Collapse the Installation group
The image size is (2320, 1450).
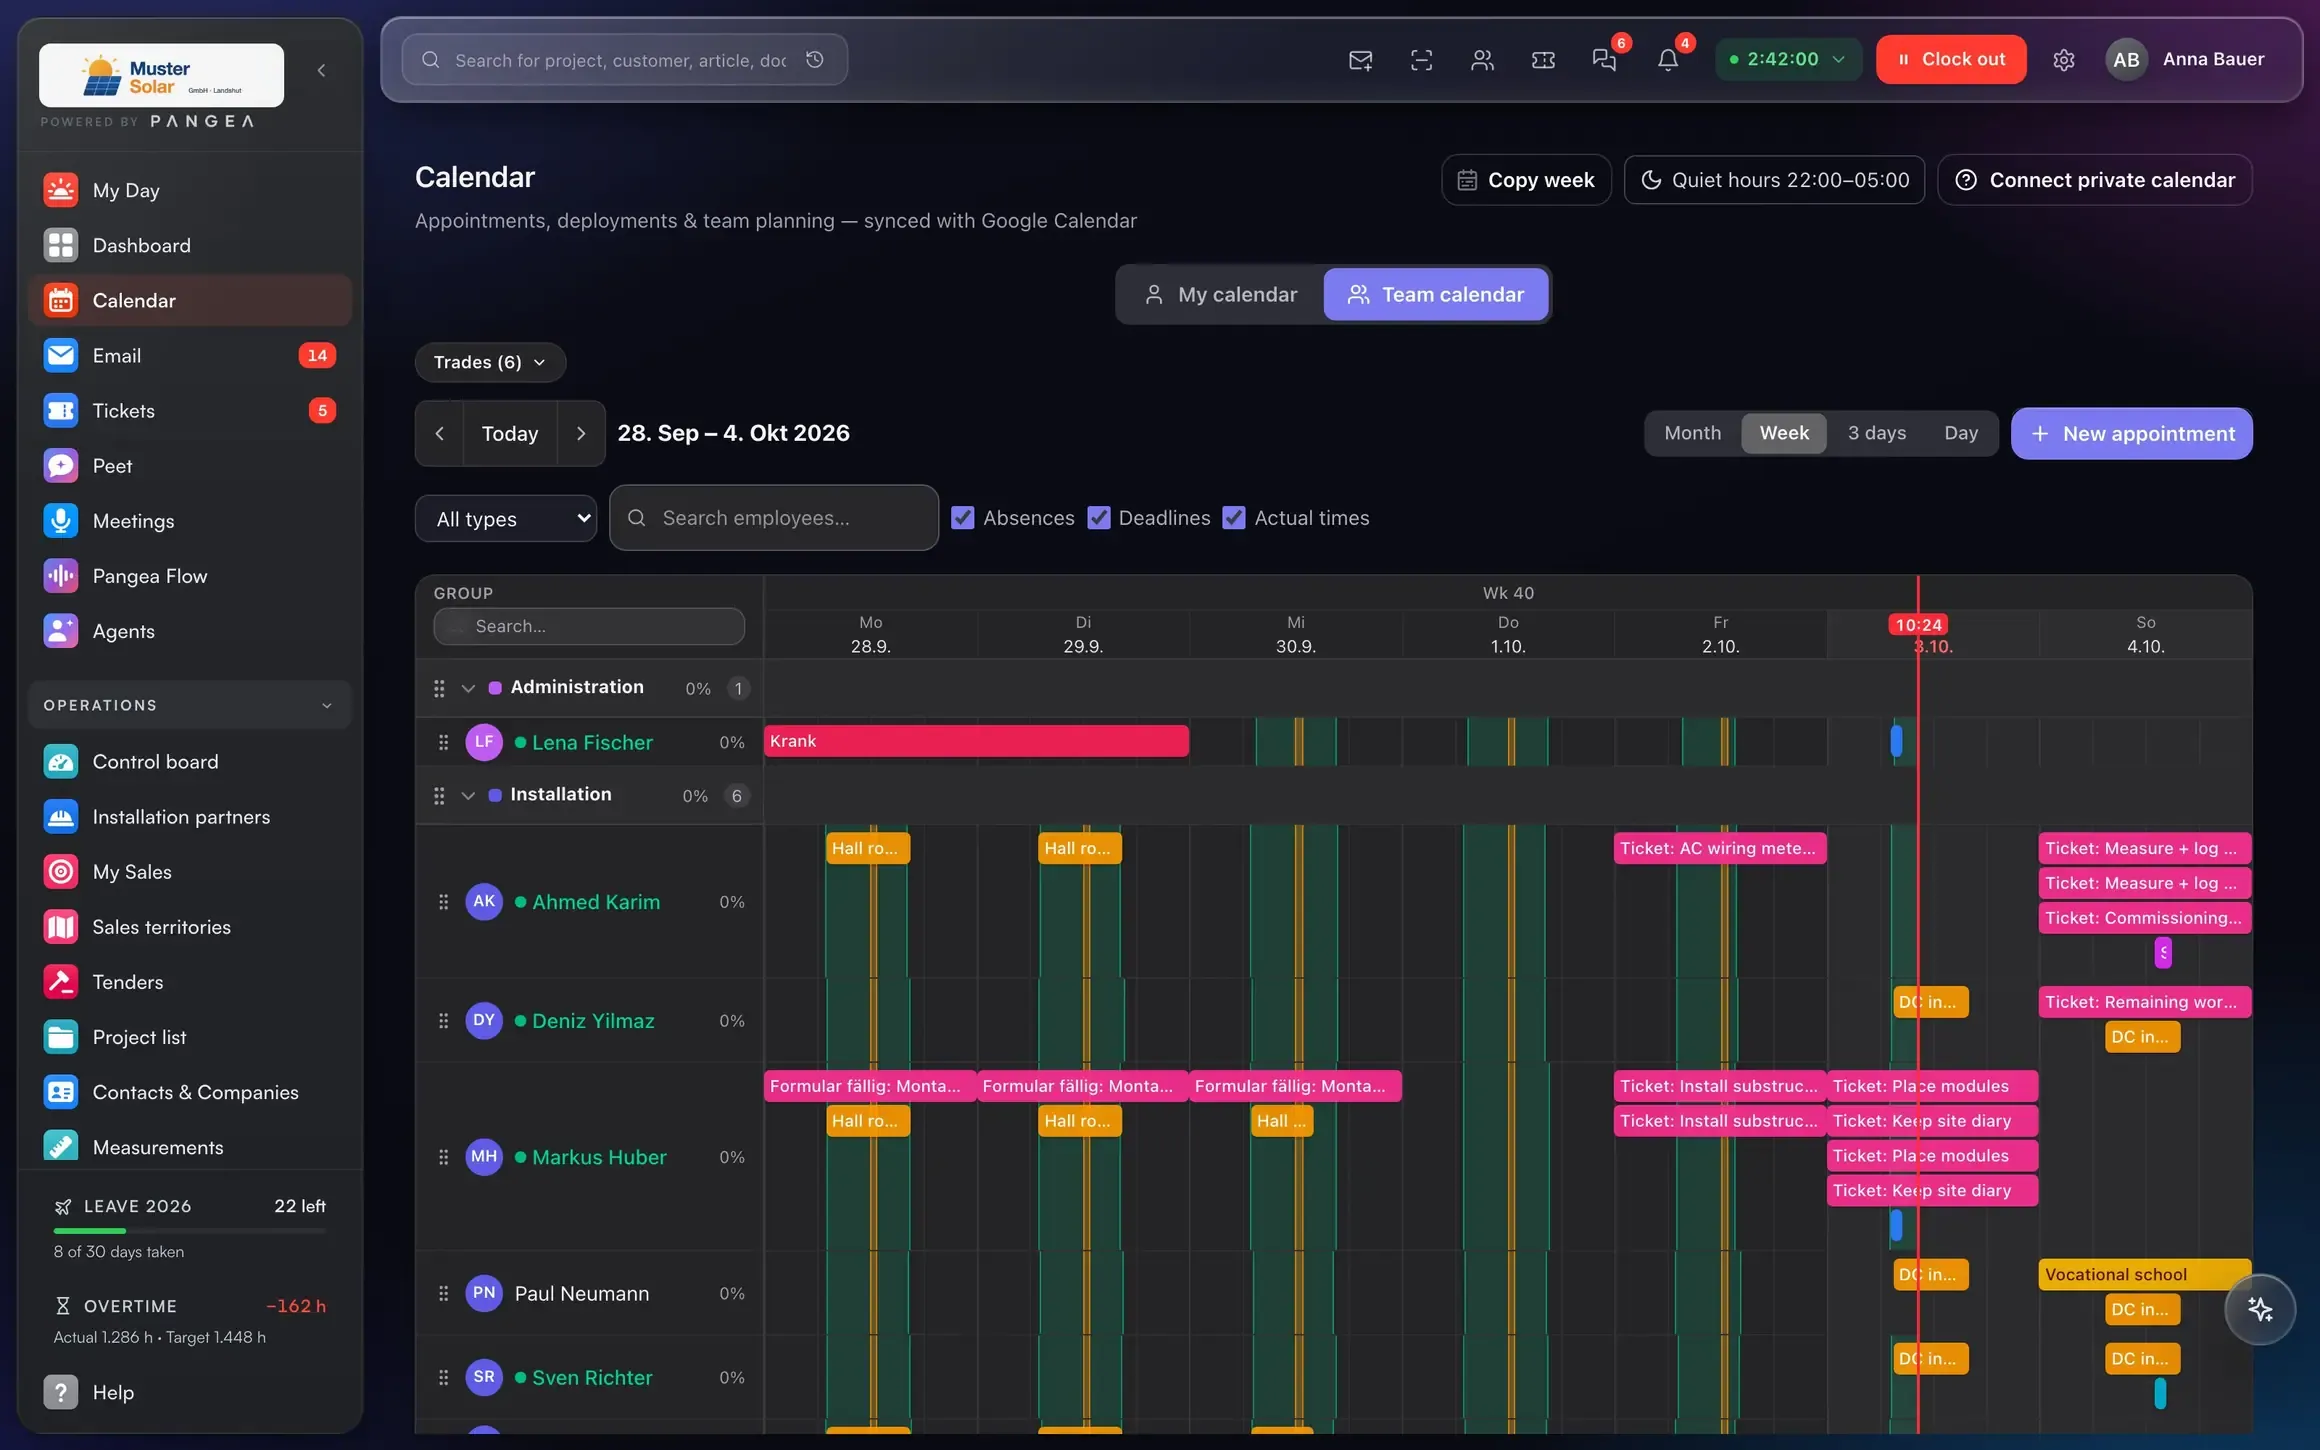pyautogui.click(x=468, y=796)
